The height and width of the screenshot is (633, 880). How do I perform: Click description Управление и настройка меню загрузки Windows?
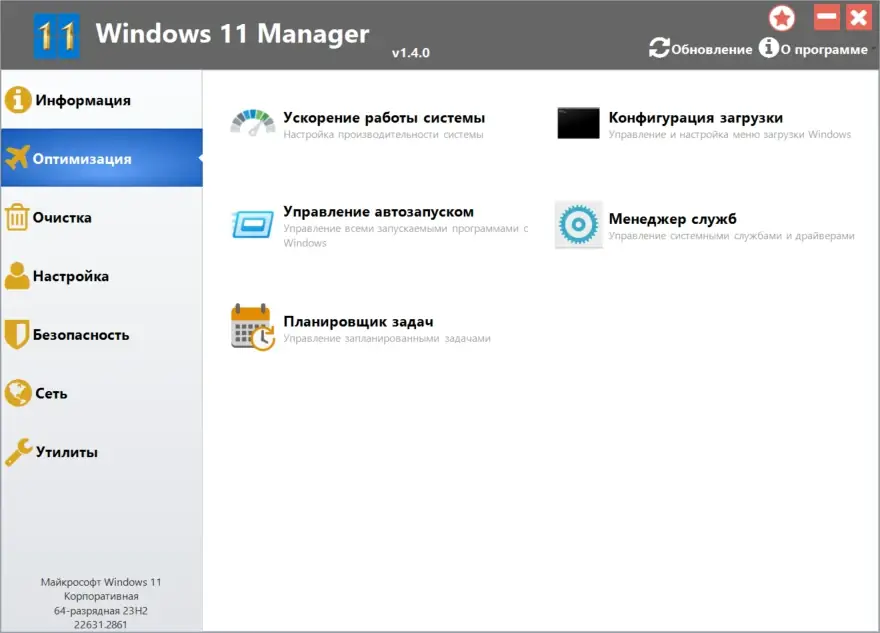click(x=730, y=135)
